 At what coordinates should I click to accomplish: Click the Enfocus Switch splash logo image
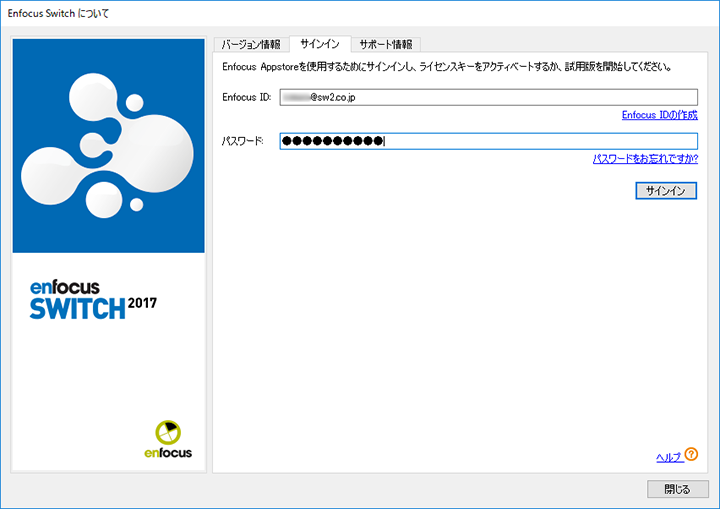click(x=108, y=146)
